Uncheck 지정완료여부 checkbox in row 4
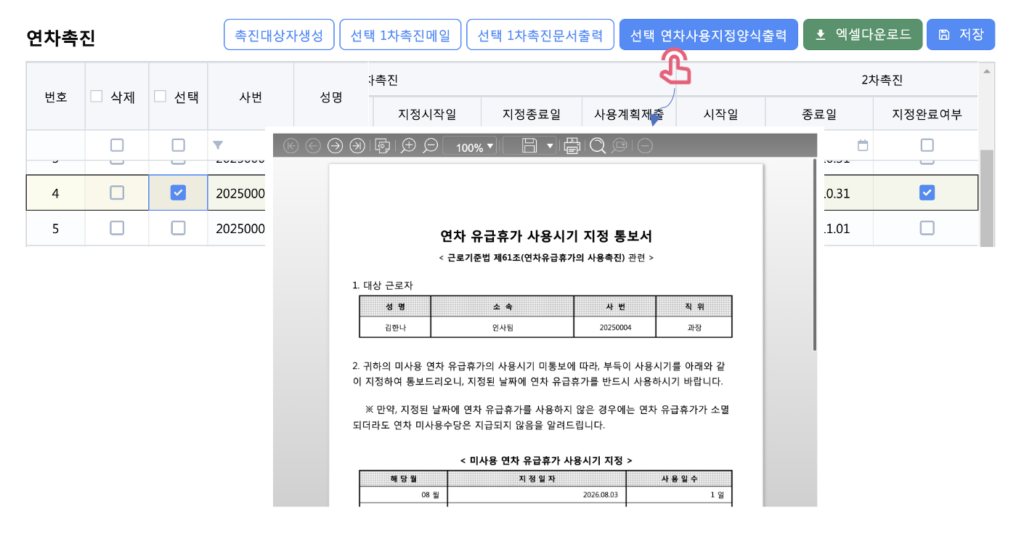The width and height of the screenshot is (1024, 536). coord(927,192)
